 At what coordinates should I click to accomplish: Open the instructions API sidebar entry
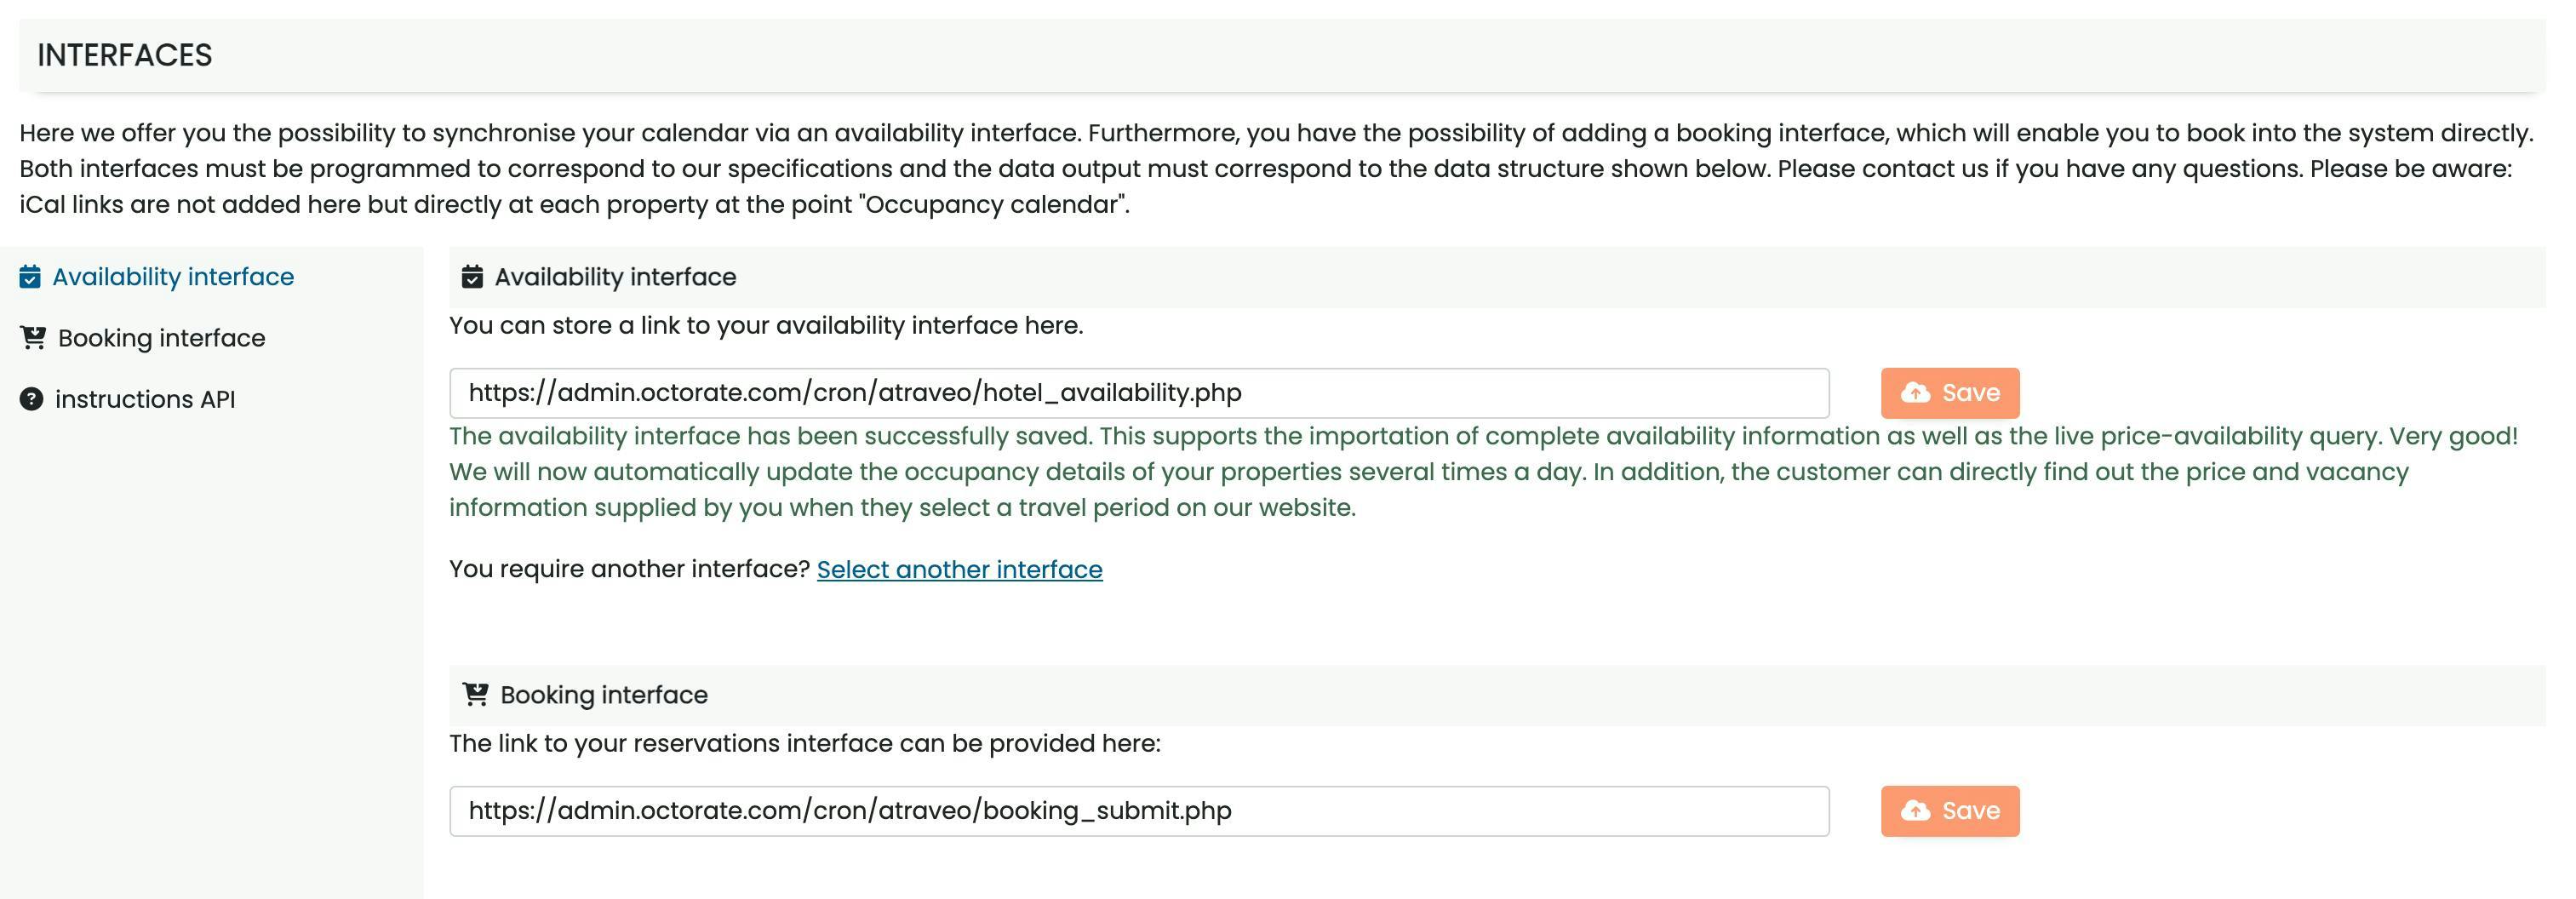[145, 399]
